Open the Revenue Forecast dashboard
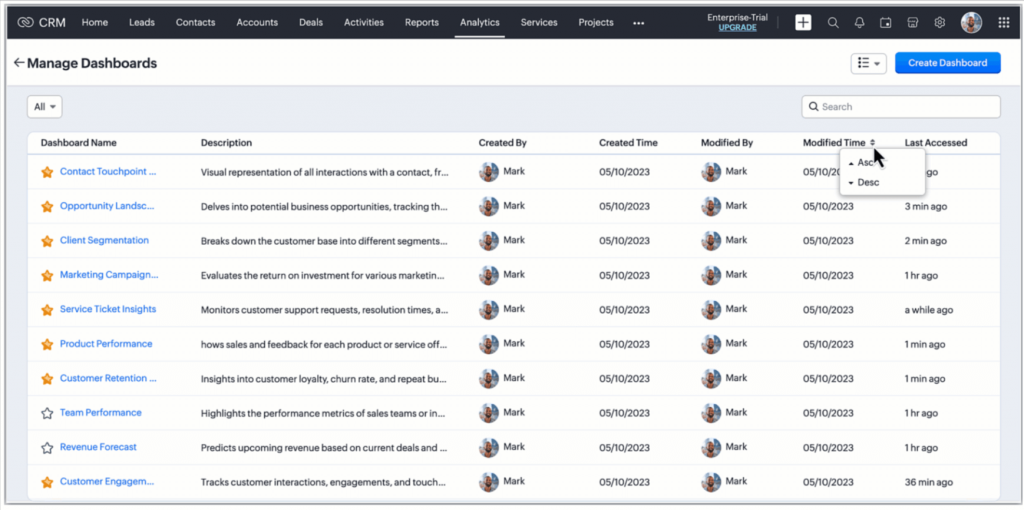 point(98,447)
